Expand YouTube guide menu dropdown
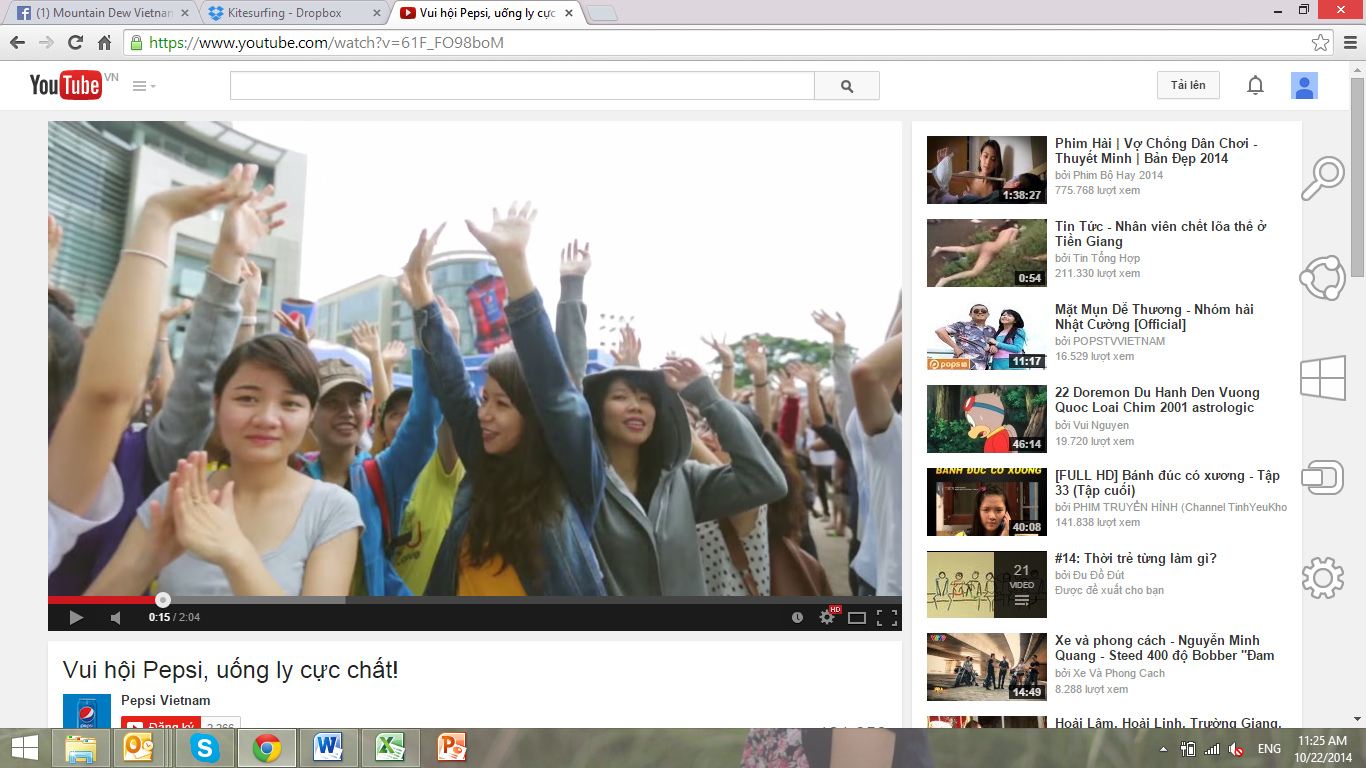 point(144,86)
